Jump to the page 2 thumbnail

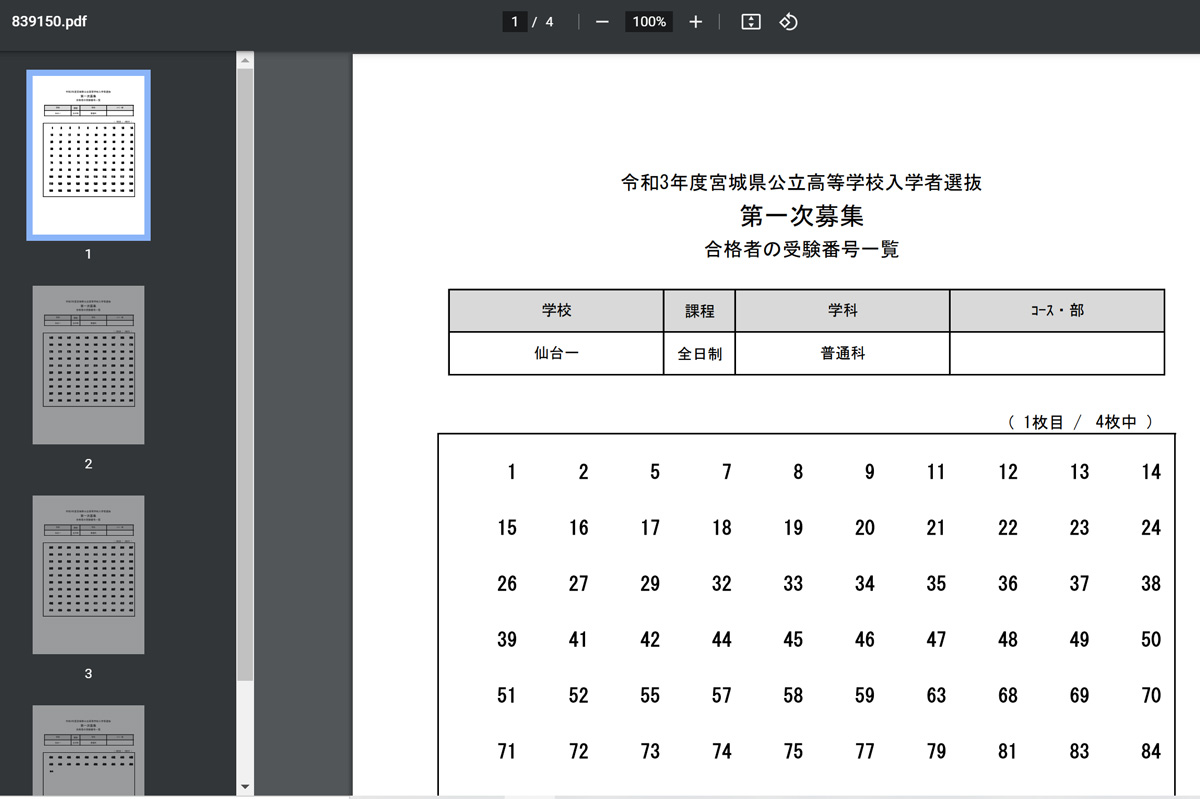[88, 365]
